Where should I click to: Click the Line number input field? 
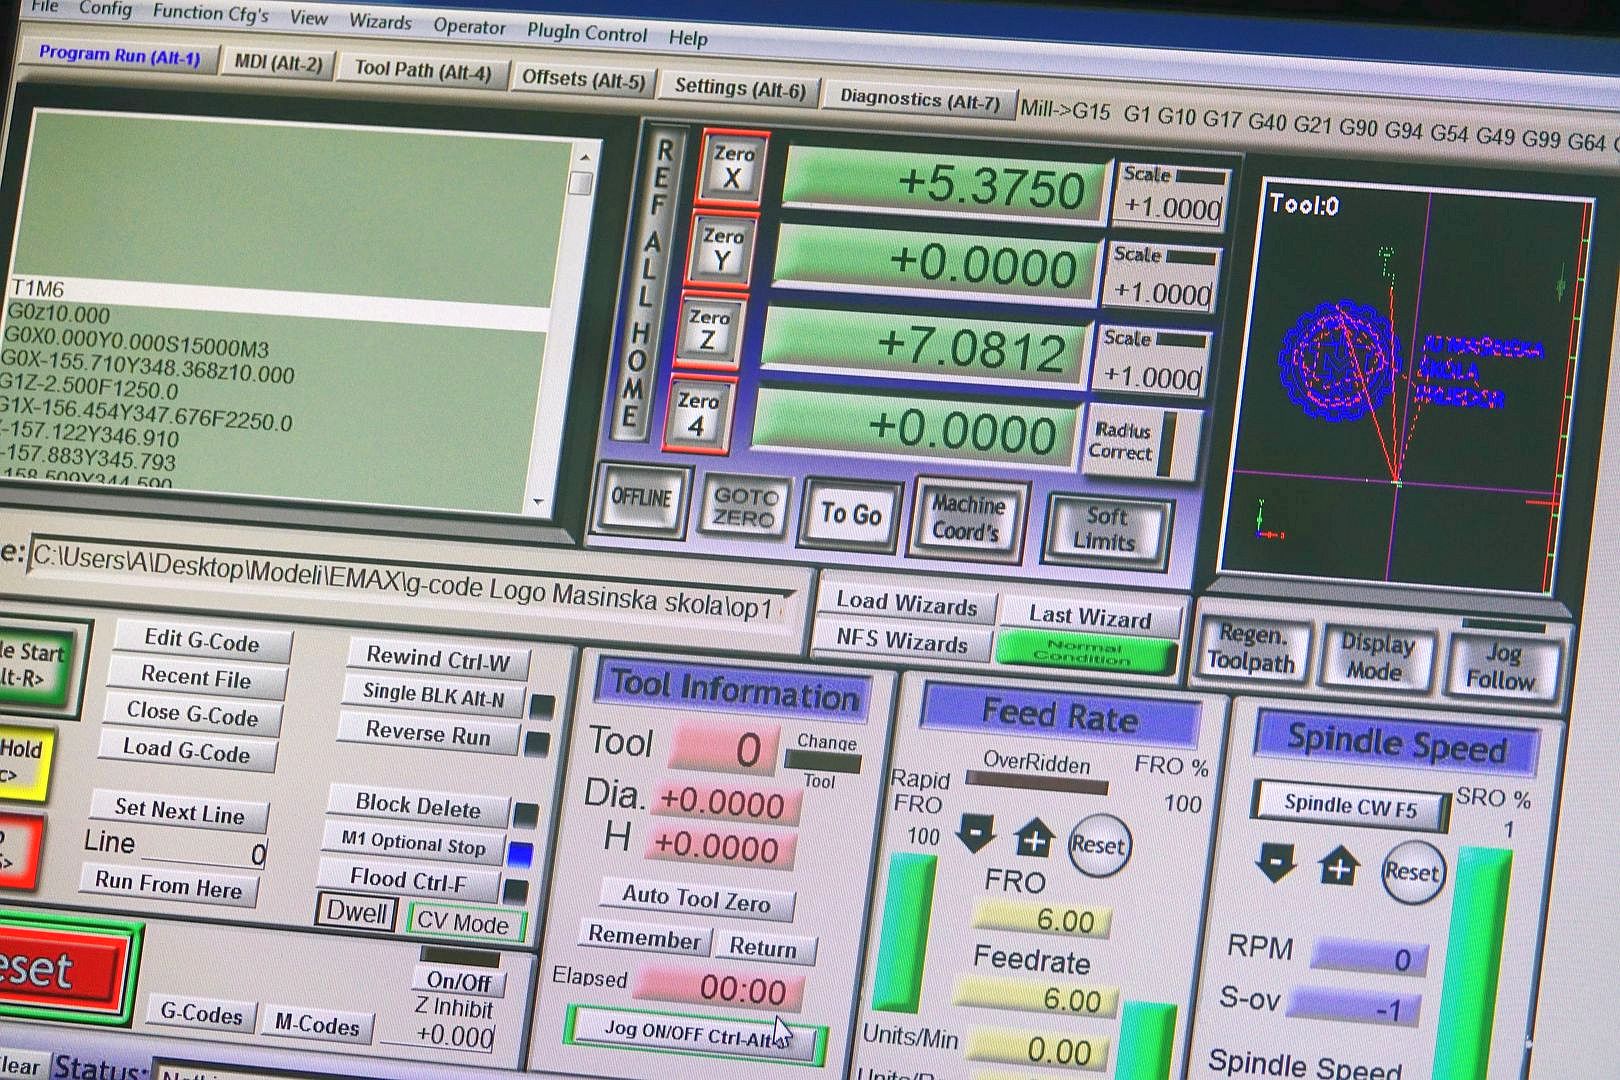point(204,851)
